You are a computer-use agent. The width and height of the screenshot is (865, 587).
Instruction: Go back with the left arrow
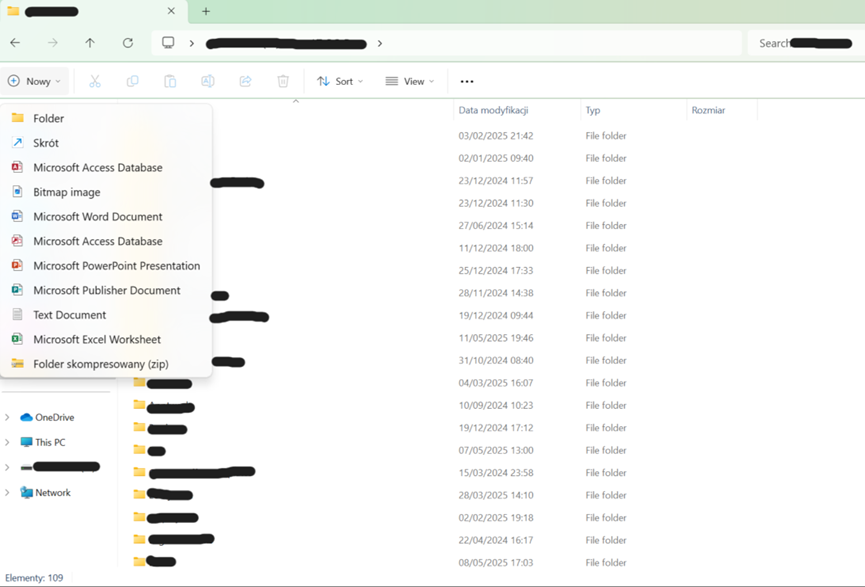15,43
